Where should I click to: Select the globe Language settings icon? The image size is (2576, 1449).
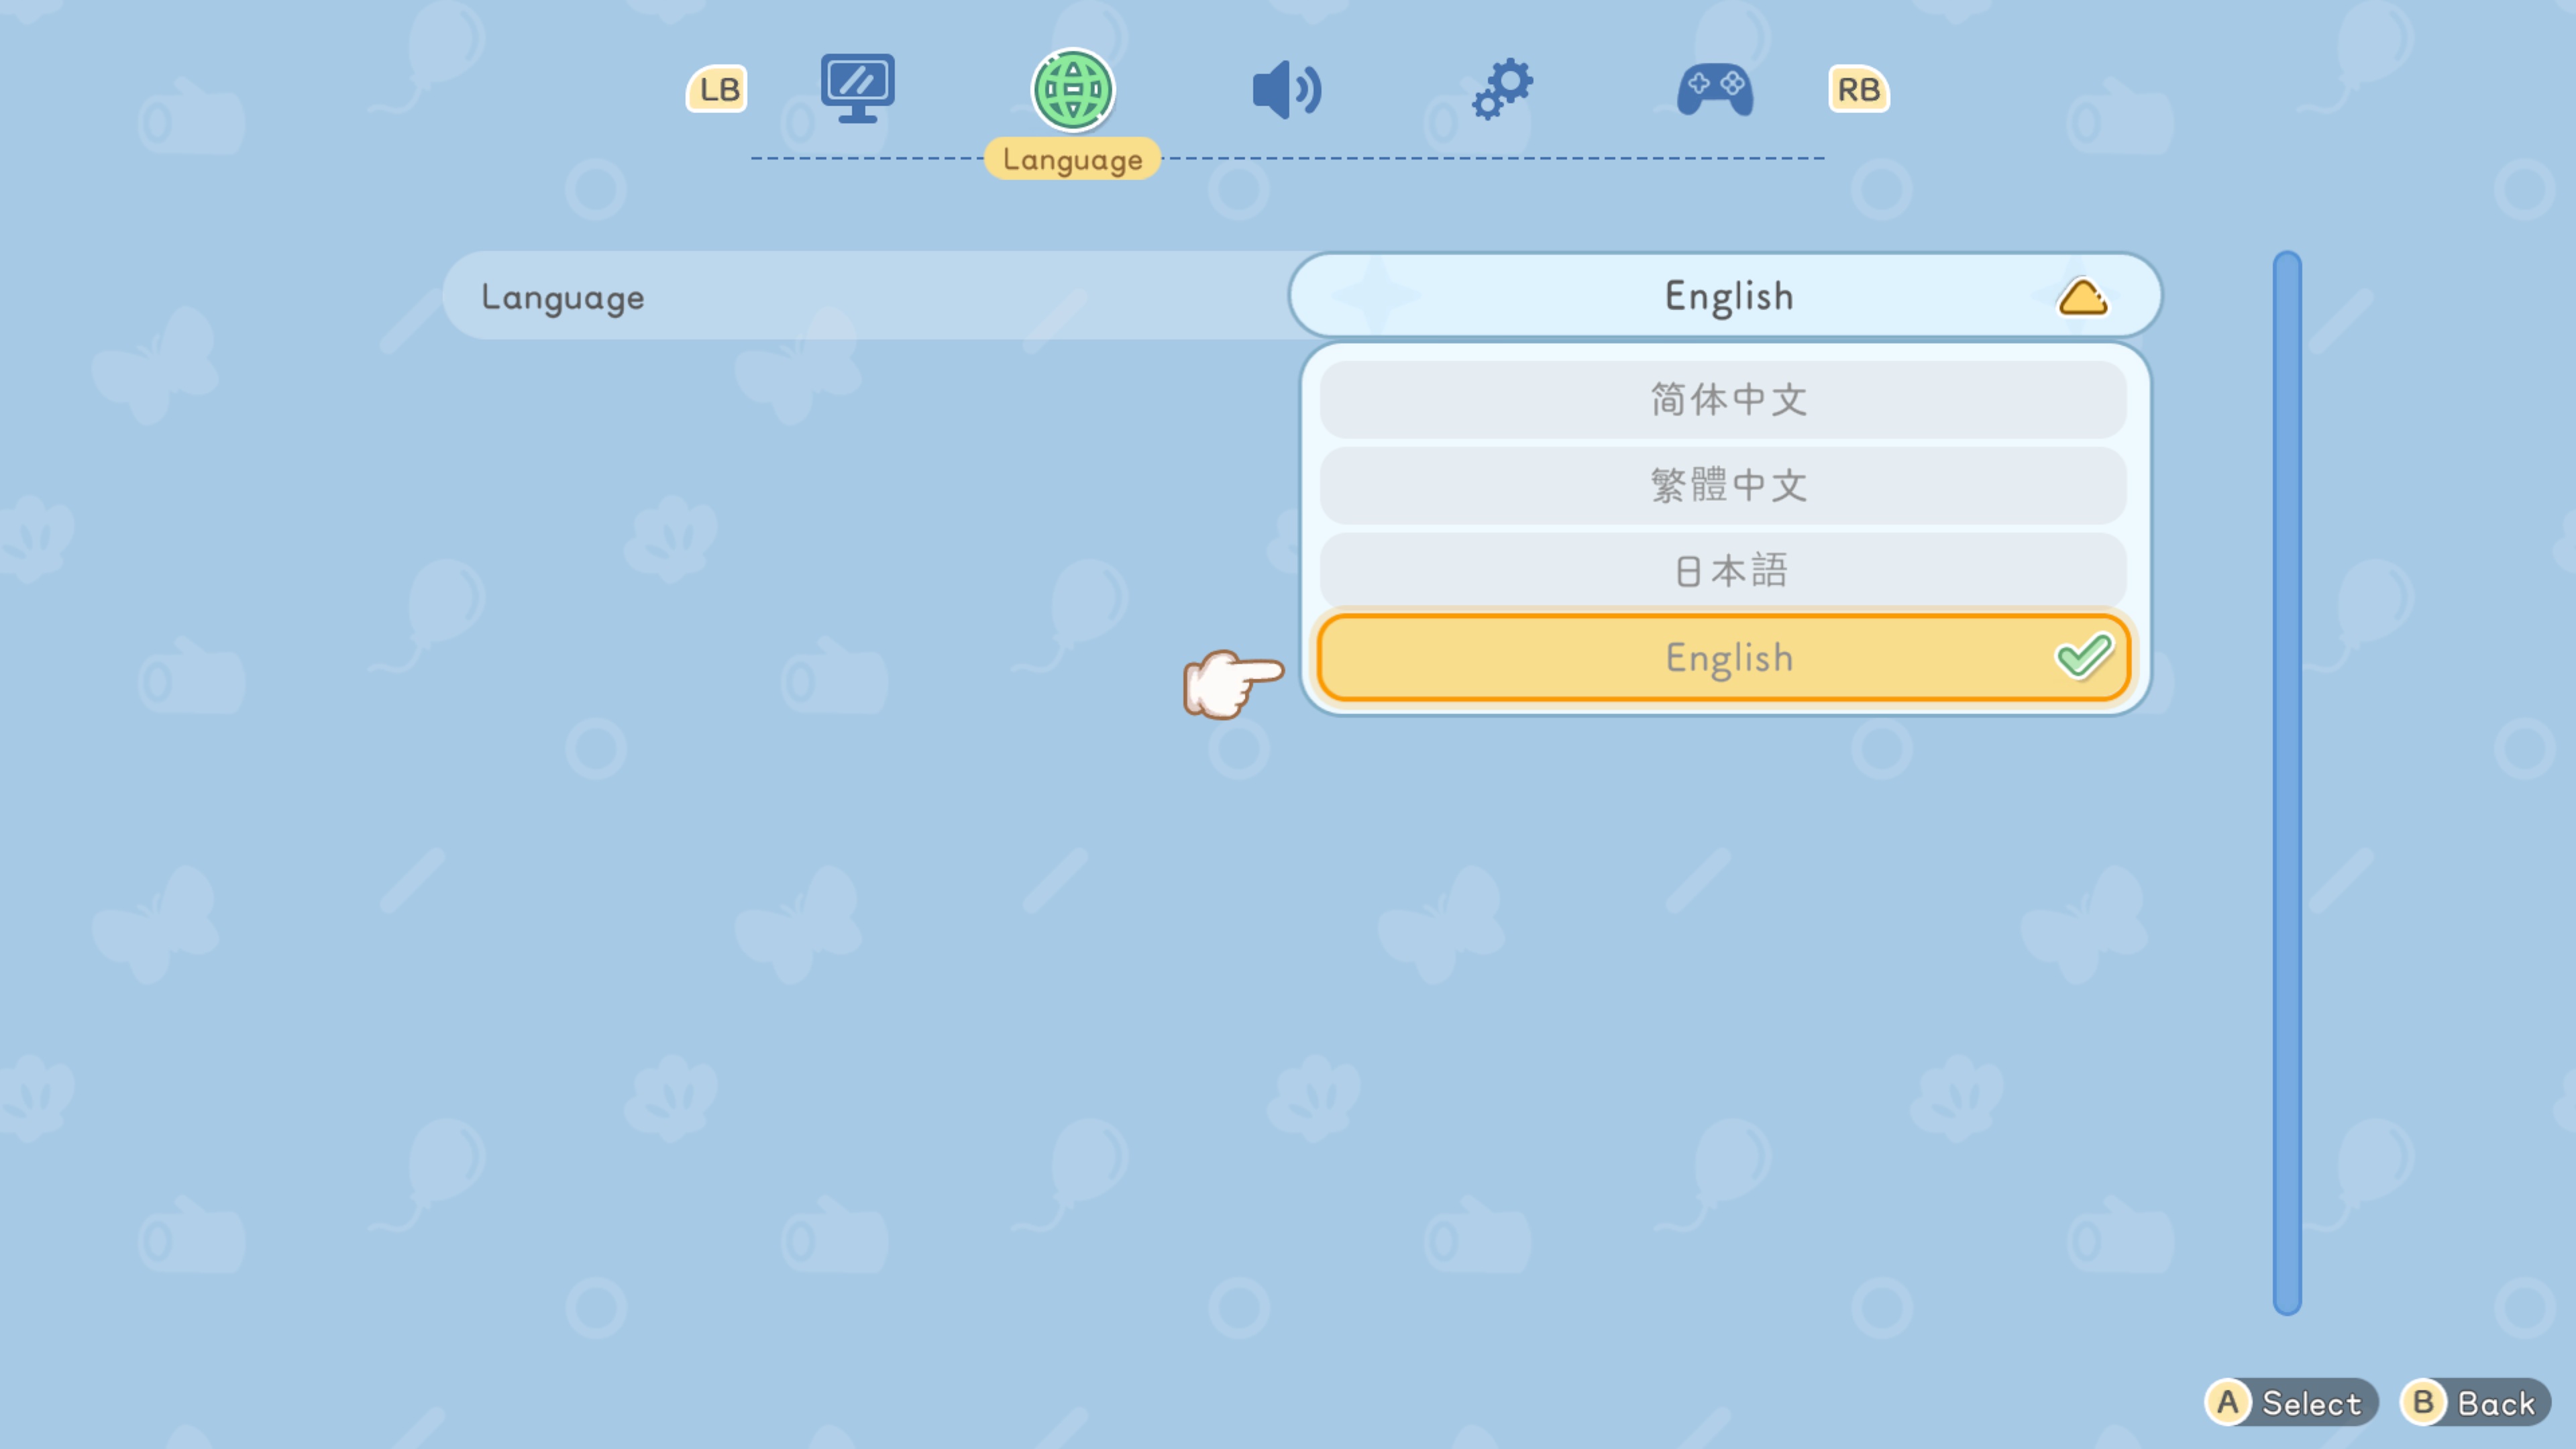1073,90
